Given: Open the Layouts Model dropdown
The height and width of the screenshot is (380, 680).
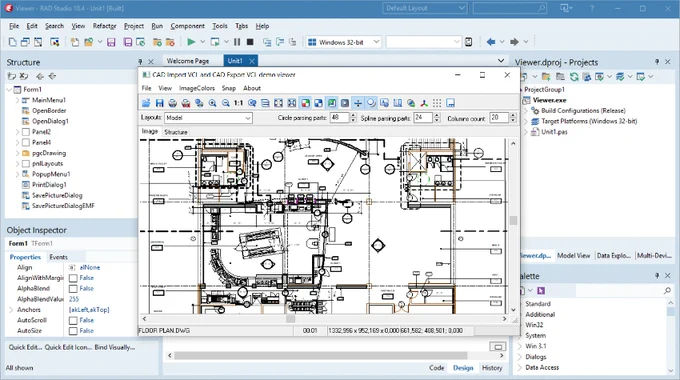Looking at the screenshot, I should pos(208,118).
